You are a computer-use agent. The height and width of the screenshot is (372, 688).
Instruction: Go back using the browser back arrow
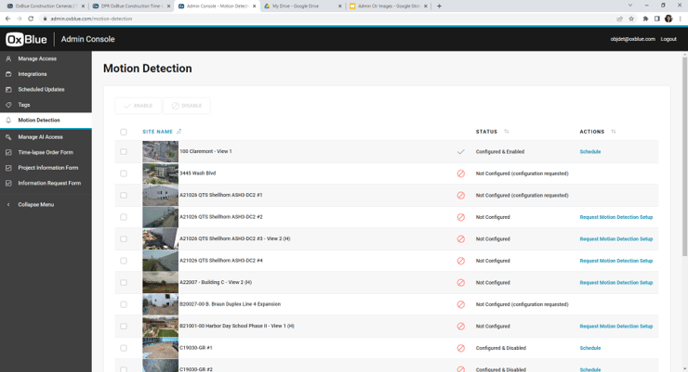pos(7,18)
